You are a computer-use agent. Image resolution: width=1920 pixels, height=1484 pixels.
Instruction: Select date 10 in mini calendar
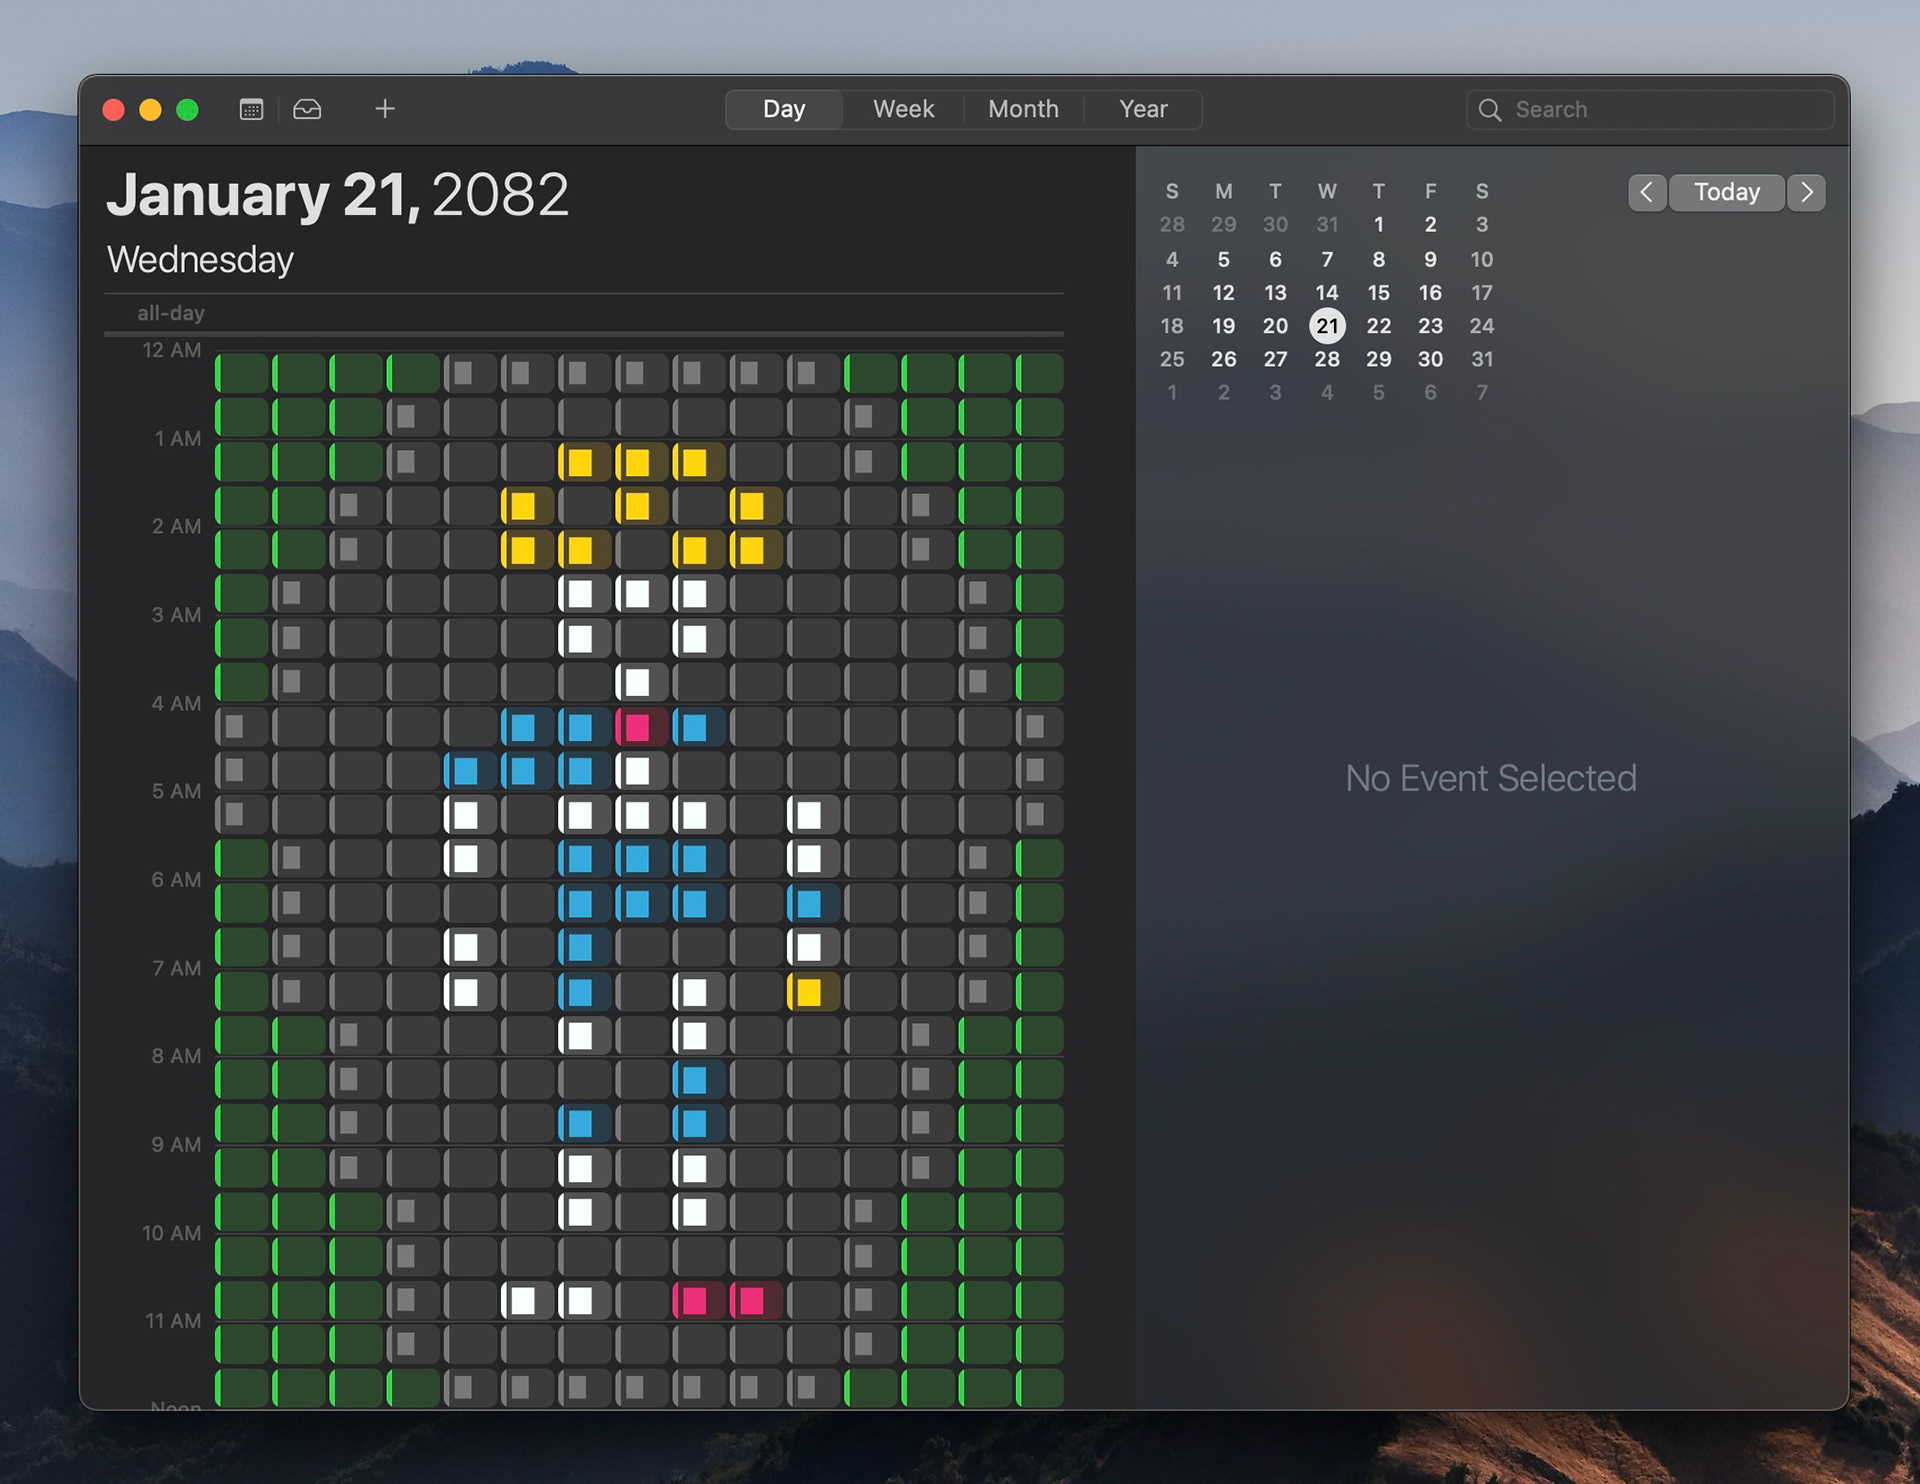[x=1482, y=260]
